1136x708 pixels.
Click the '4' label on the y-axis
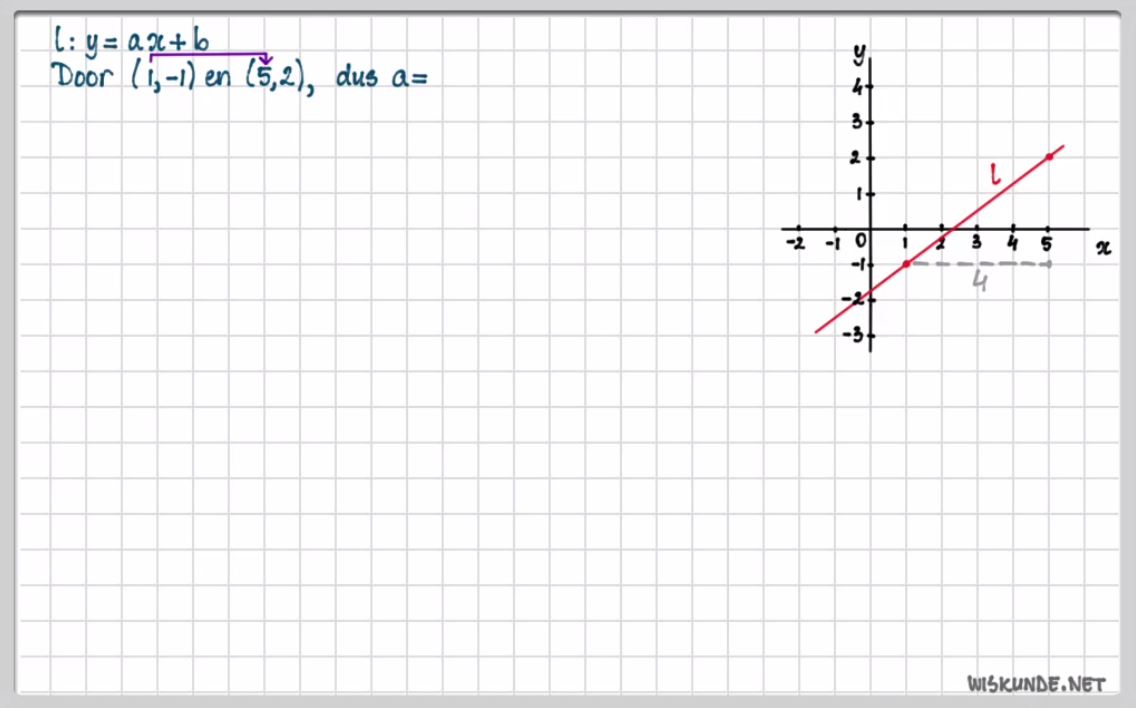(857, 88)
